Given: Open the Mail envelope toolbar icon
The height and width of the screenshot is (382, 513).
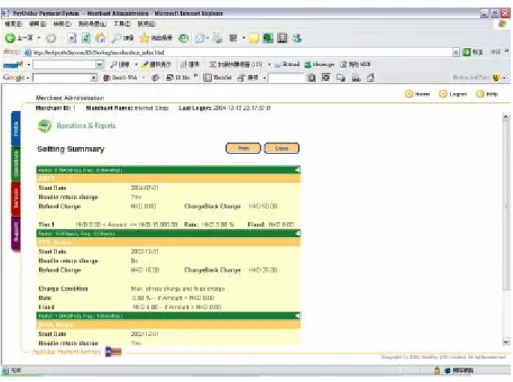Looking at the screenshot, I should [200, 38].
